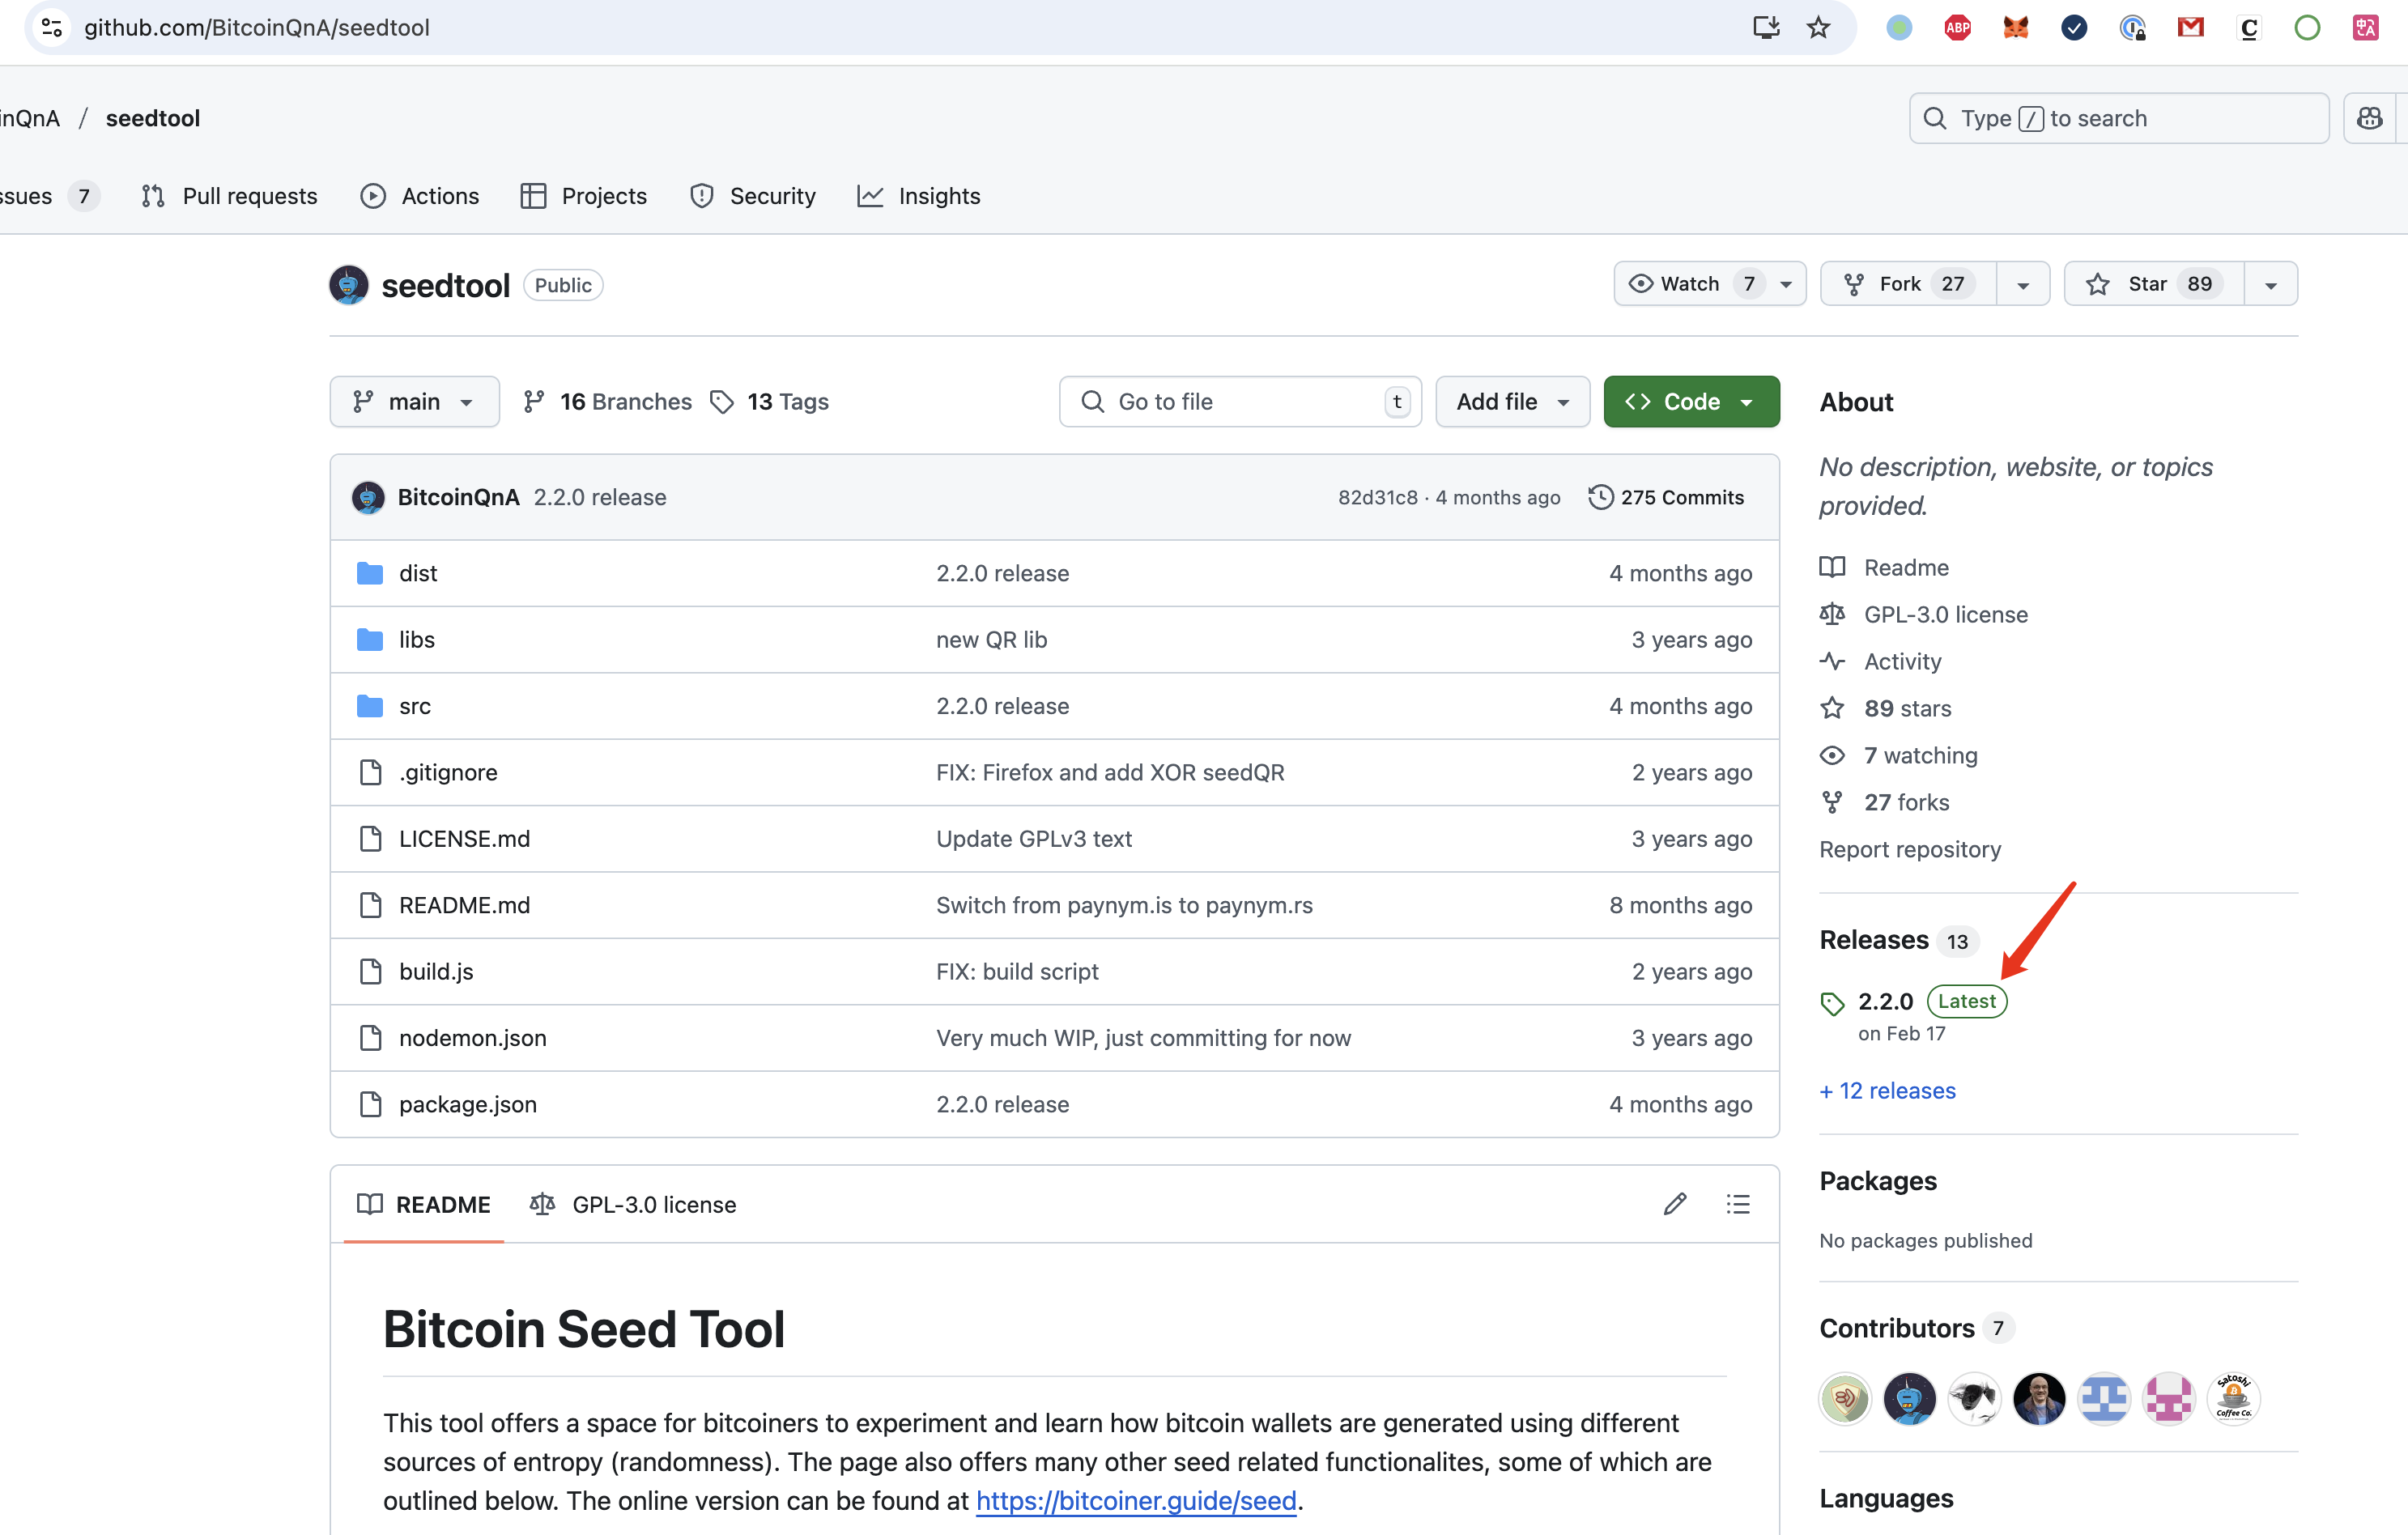Open 275 Commits history
The height and width of the screenshot is (1535, 2408).
(1666, 497)
